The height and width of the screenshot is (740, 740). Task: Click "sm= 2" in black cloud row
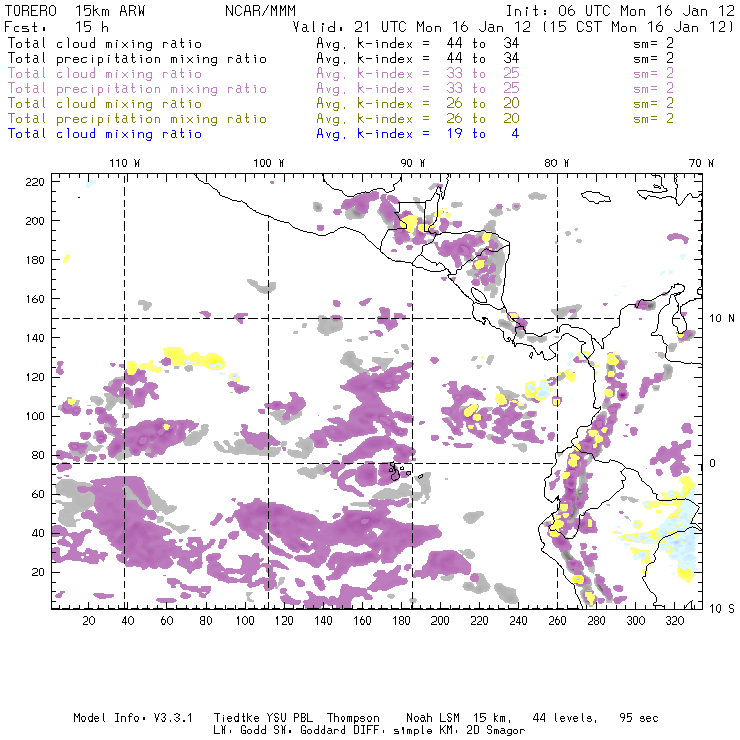[x=653, y=43]
